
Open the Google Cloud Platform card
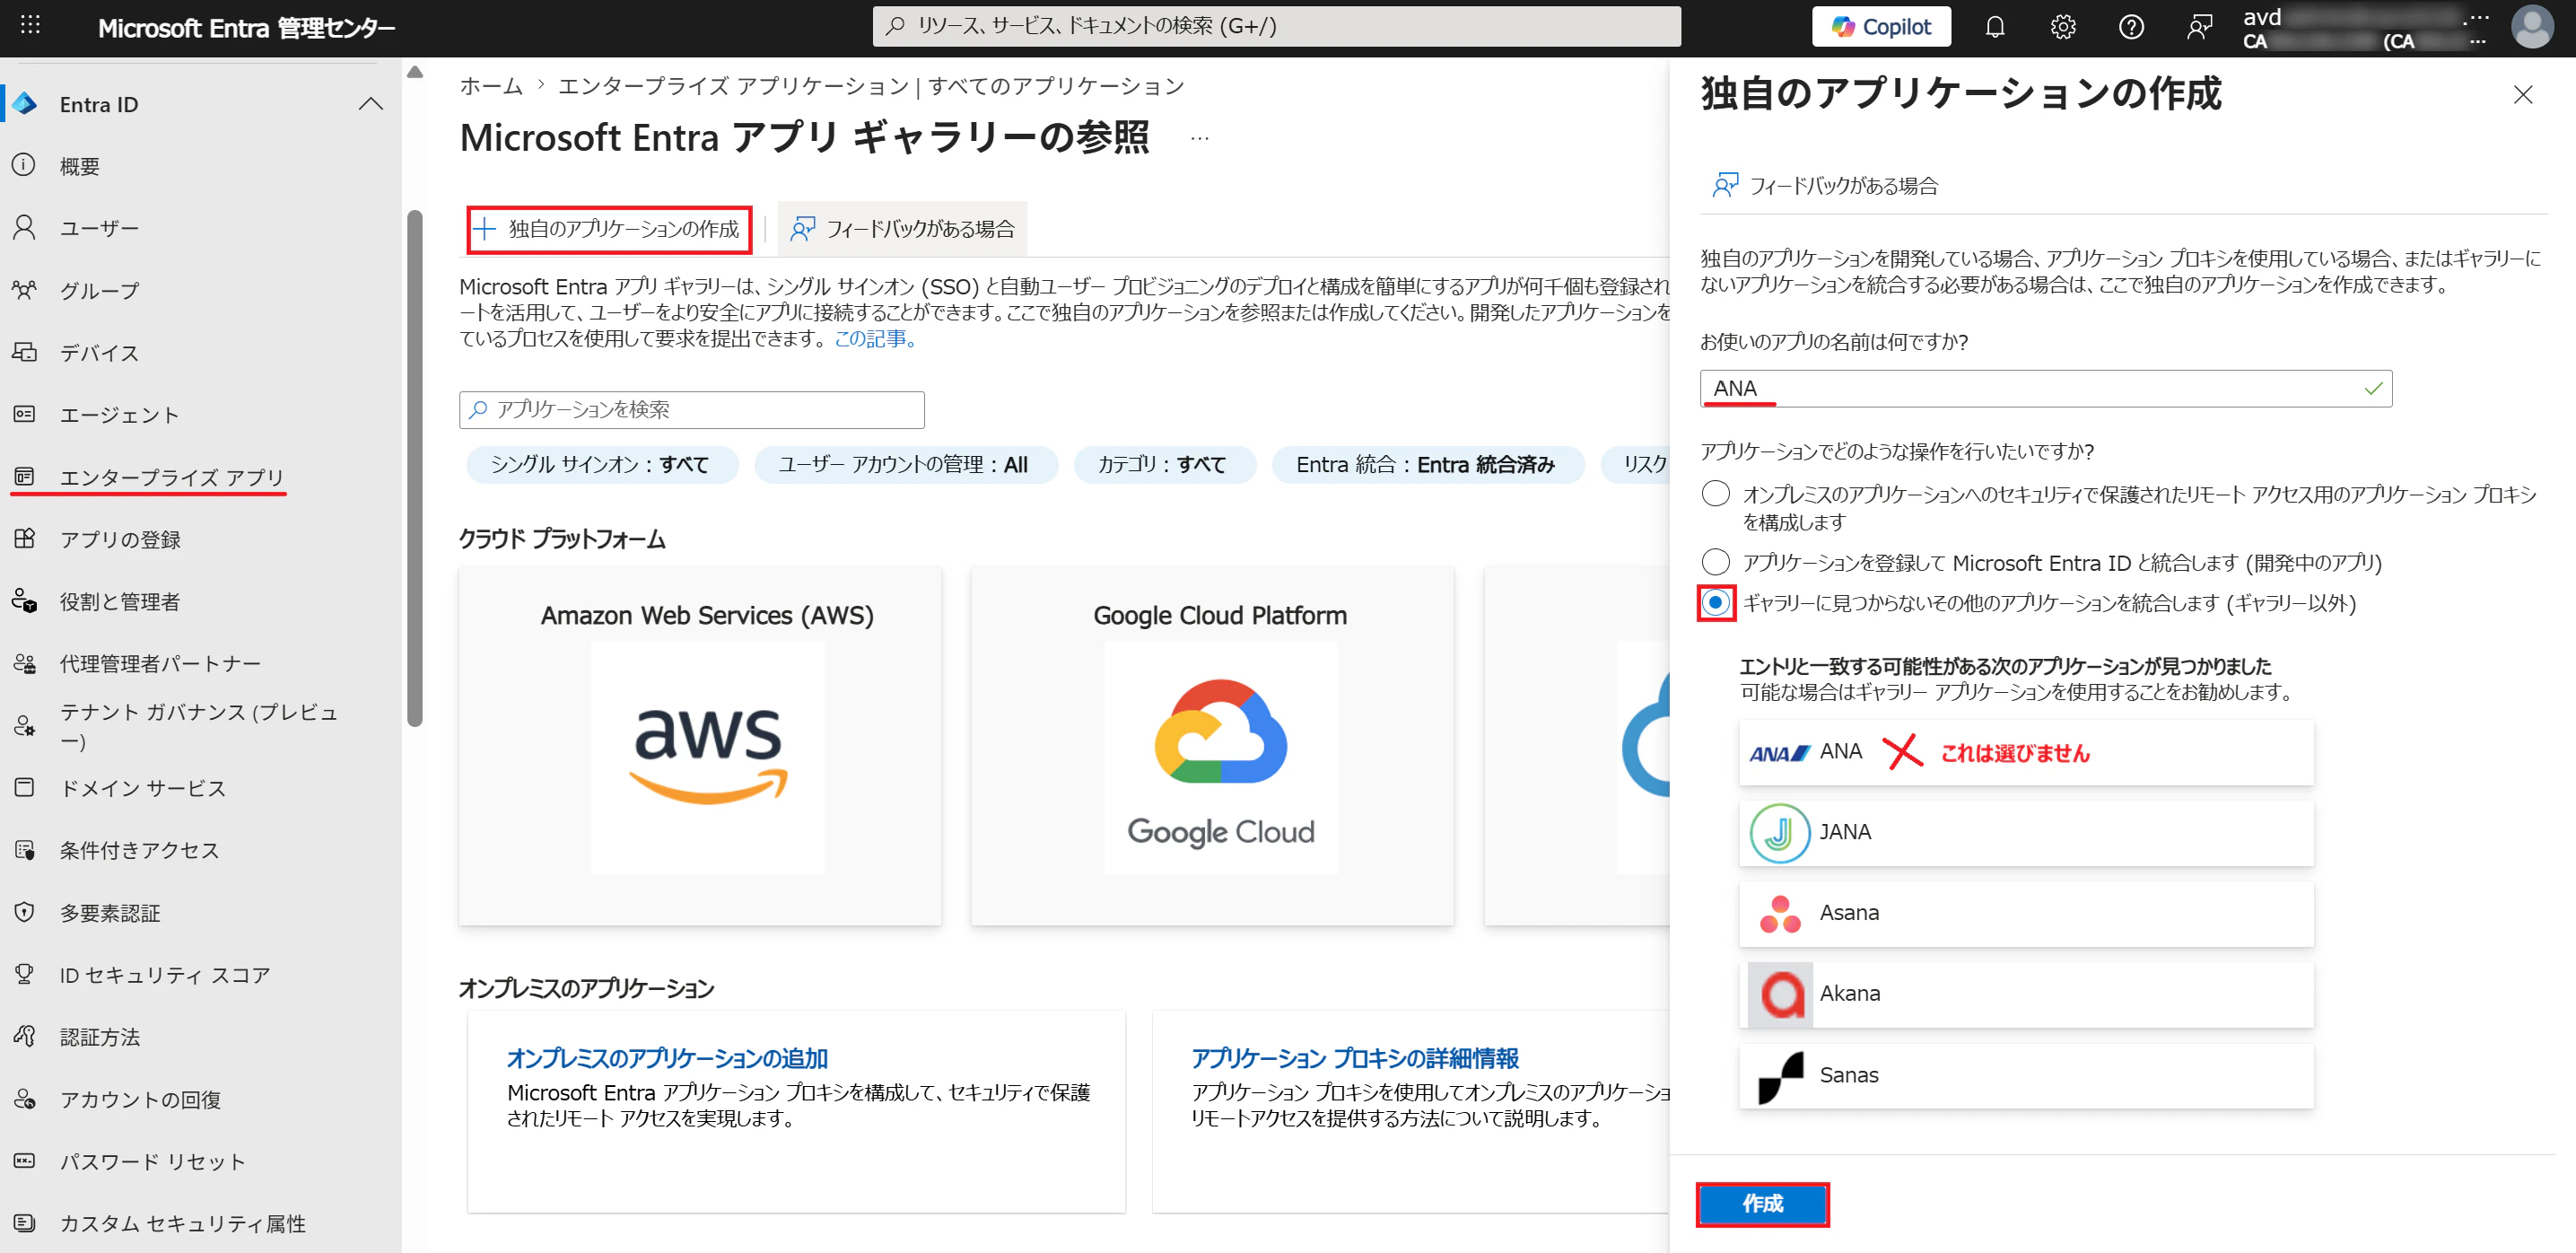(1212, 745)
